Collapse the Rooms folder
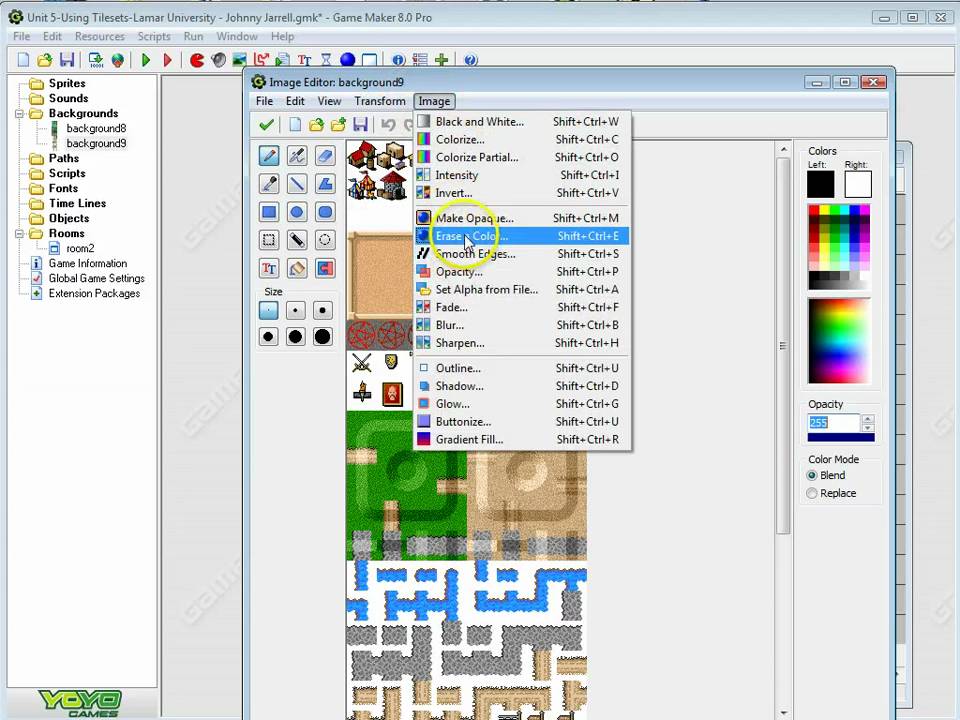 (20, 234)
